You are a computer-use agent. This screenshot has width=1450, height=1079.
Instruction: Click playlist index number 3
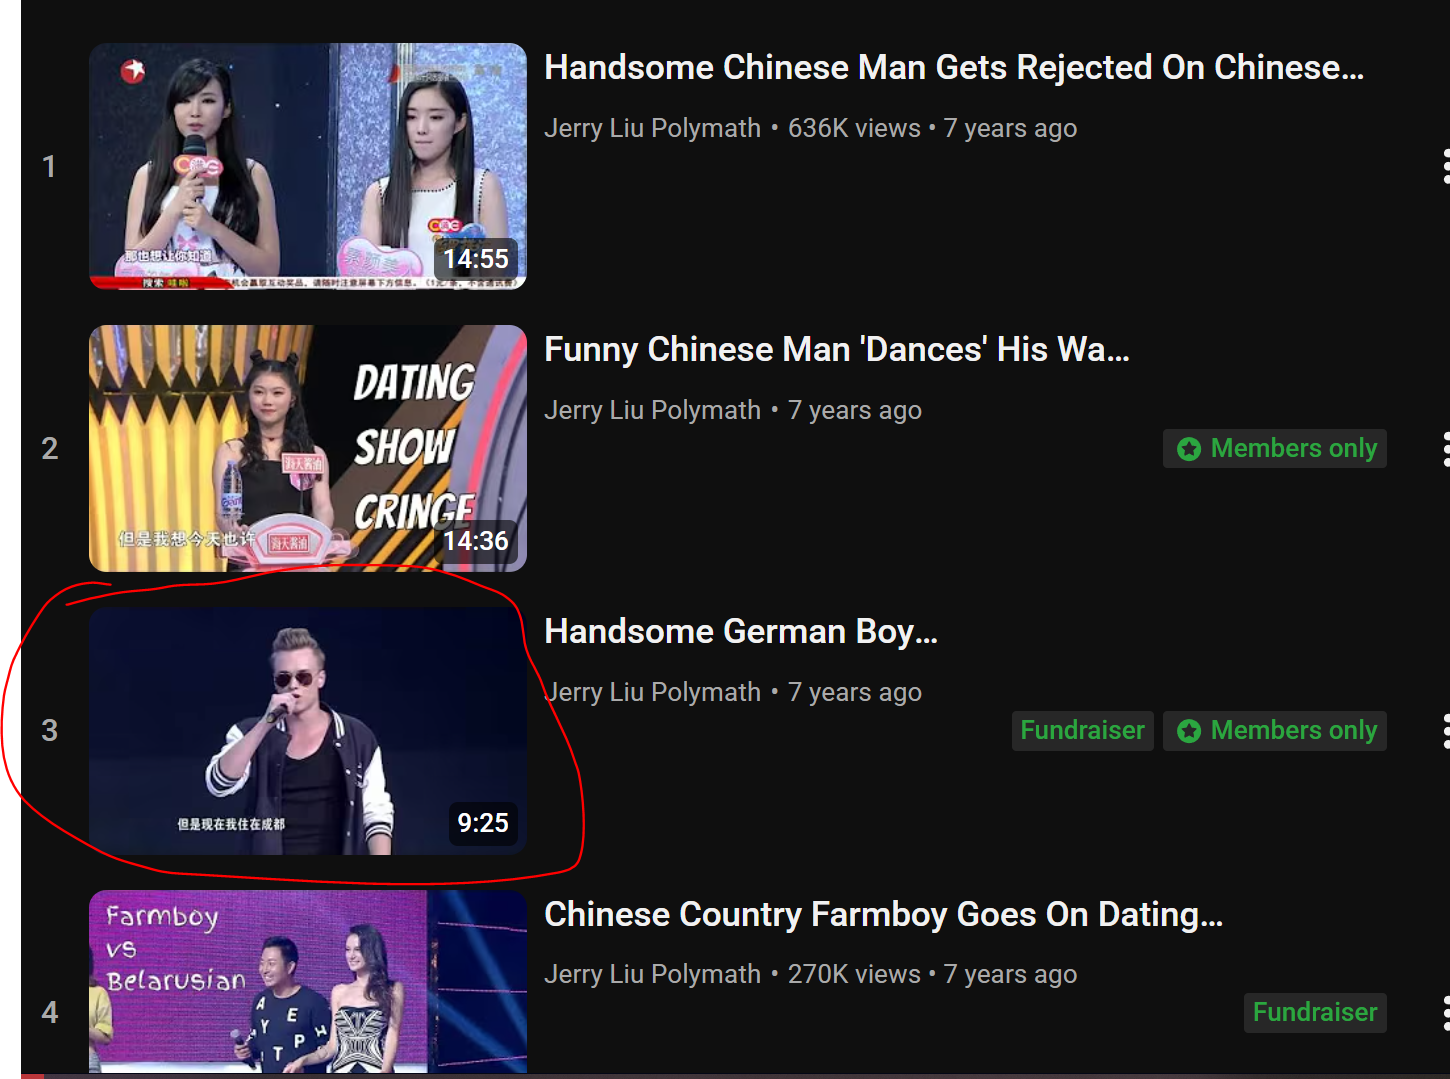coord(49,730)
